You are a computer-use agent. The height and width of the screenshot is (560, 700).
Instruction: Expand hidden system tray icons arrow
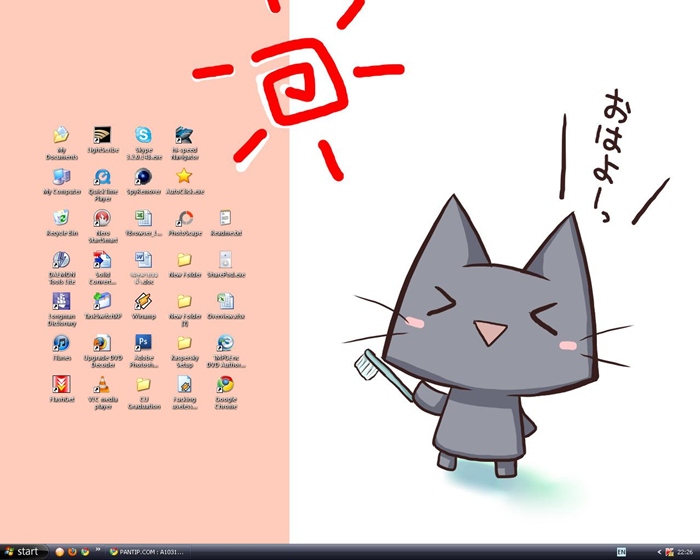[659, 552]
